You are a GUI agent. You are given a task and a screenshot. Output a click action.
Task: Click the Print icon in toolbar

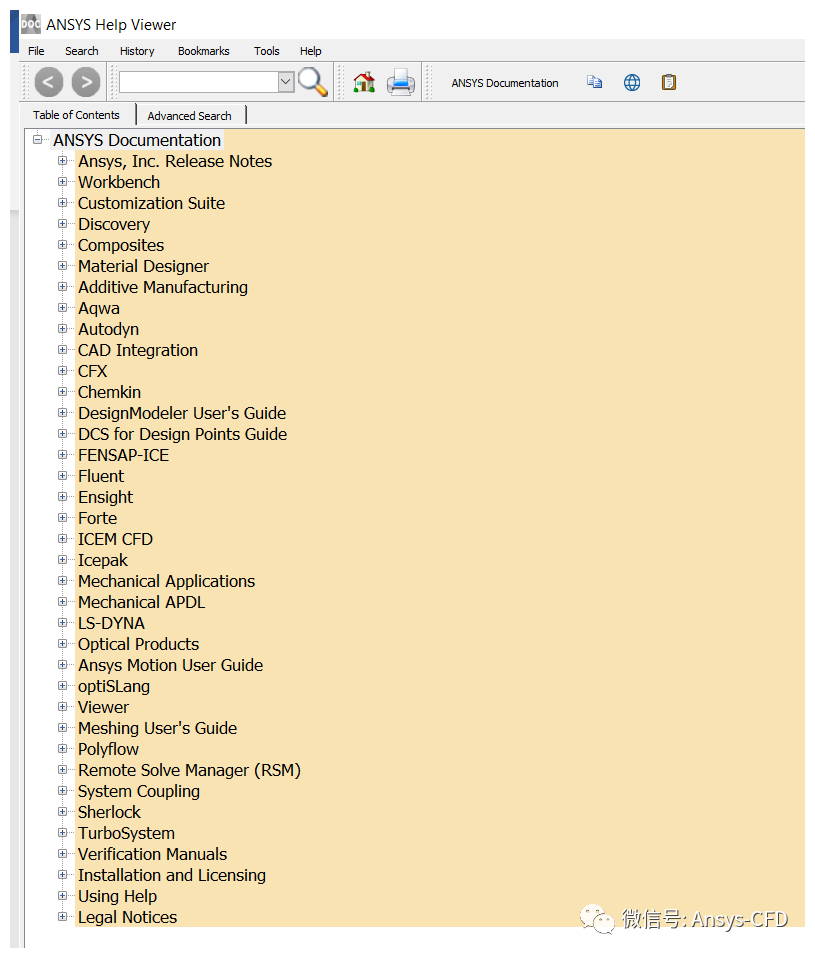pos(401,82)
